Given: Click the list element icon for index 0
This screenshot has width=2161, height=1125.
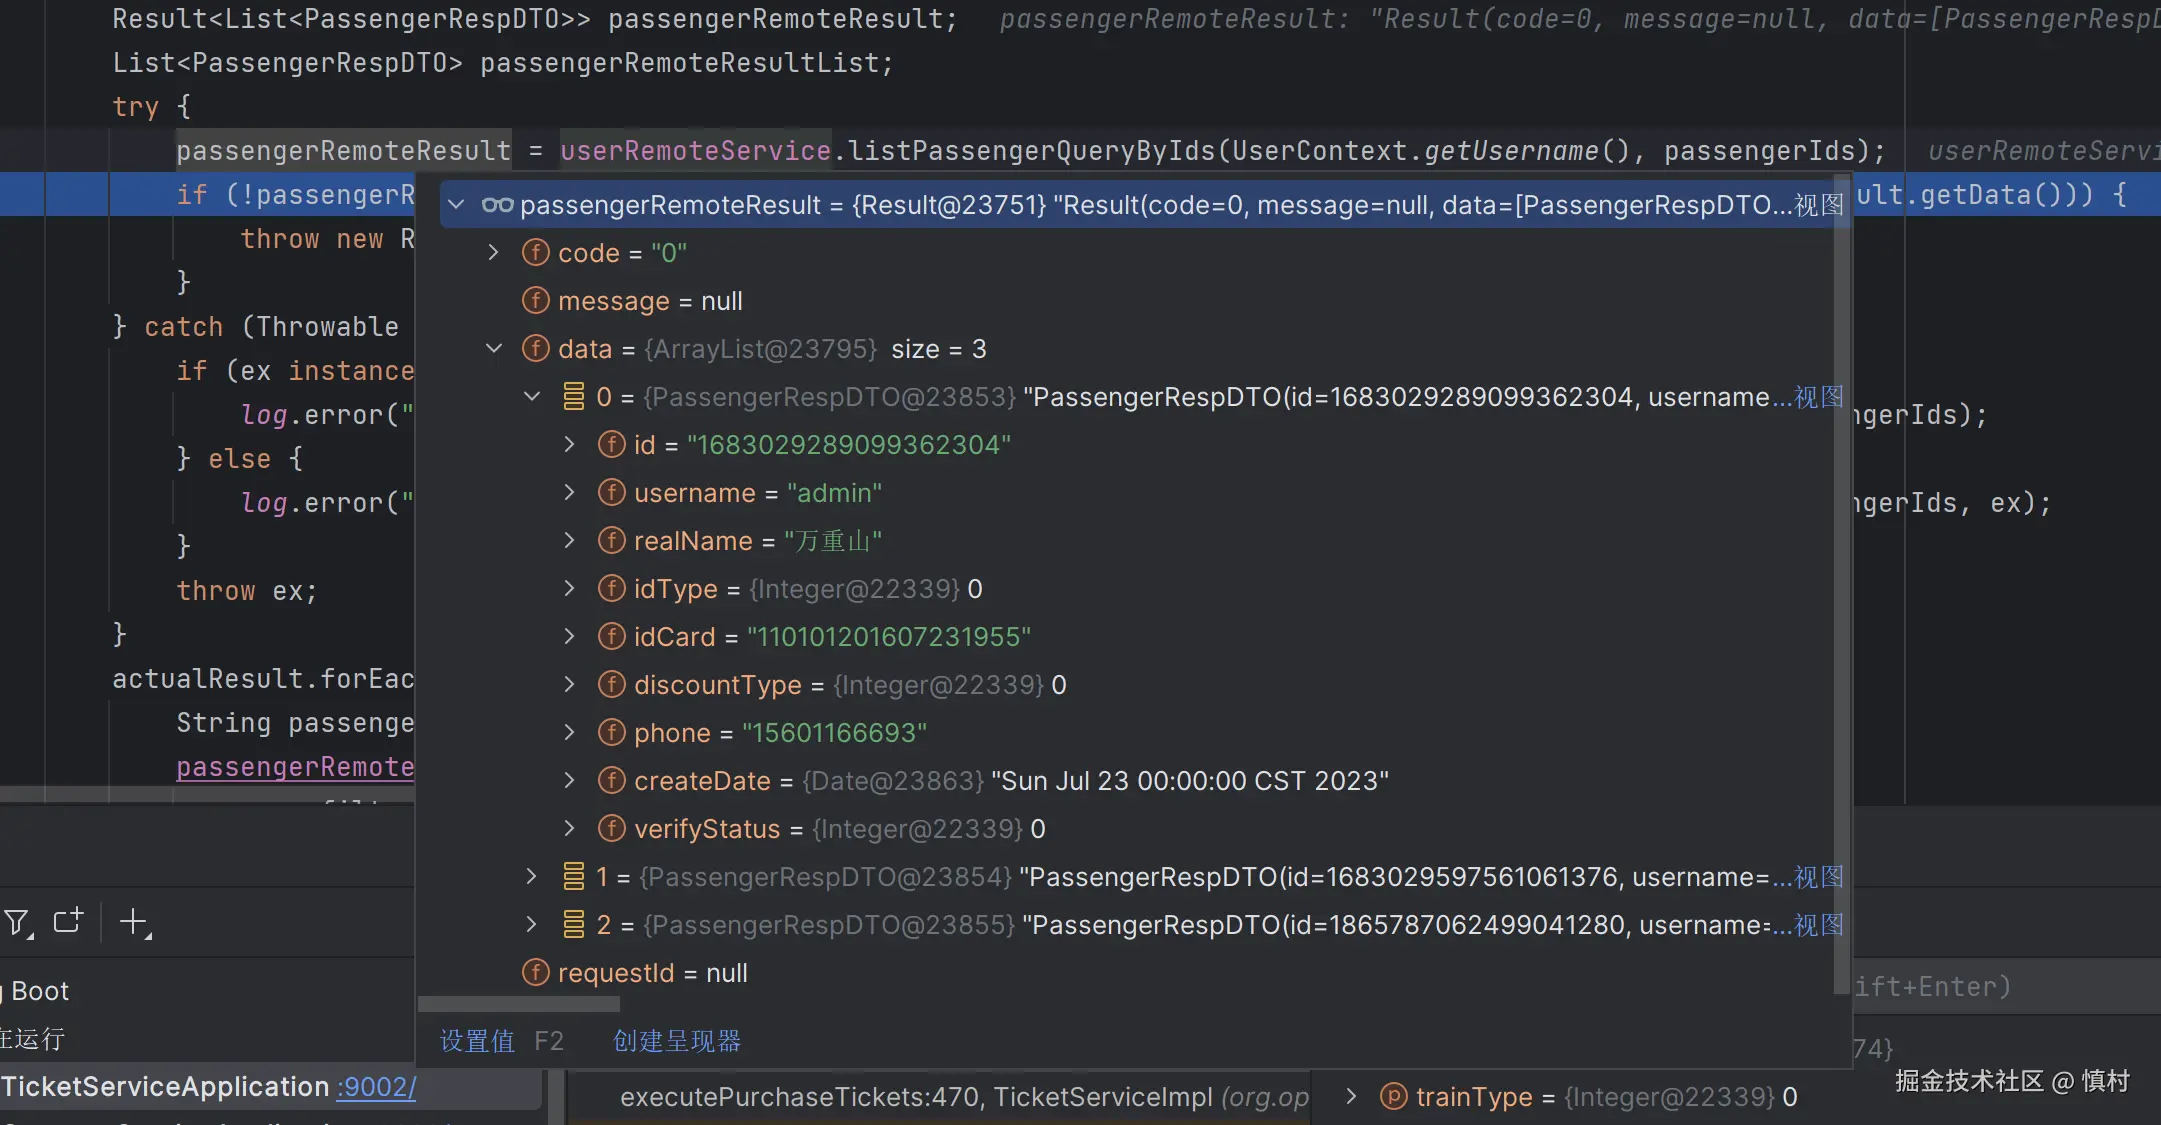Looking at the screenshot, I should (x=573, y=397).
